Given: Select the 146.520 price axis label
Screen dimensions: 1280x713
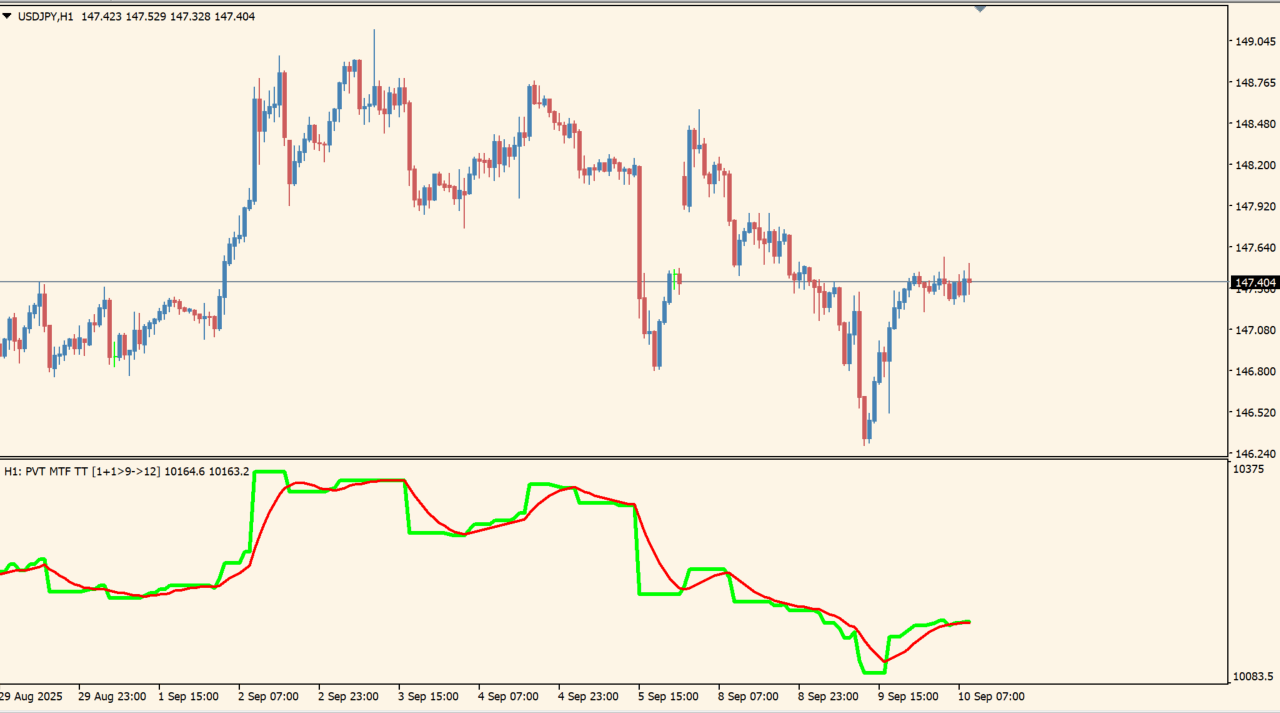Looking at the screenshot, I should tap(1255, 412).
